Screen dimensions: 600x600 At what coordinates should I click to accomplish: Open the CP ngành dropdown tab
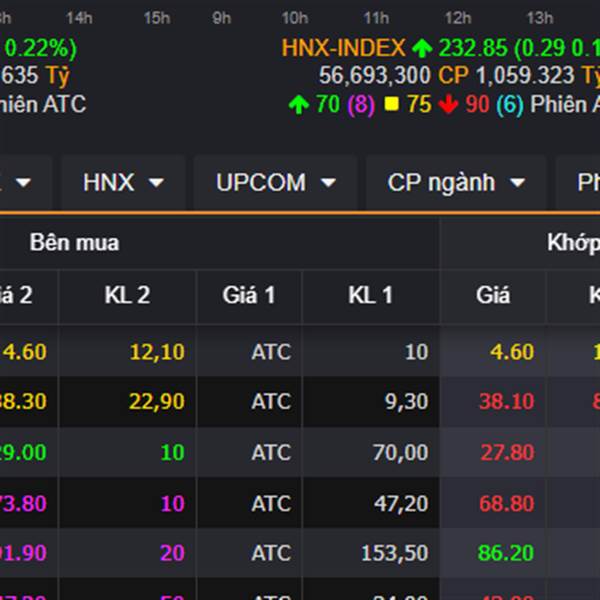pos(456,183)
